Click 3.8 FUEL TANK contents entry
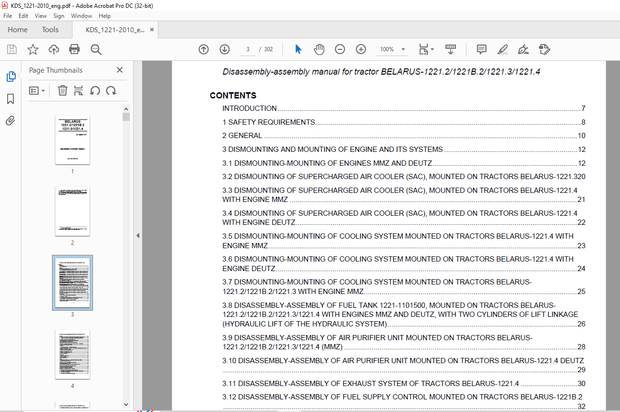Screen dimensions: 620x412 coord(404,315)
